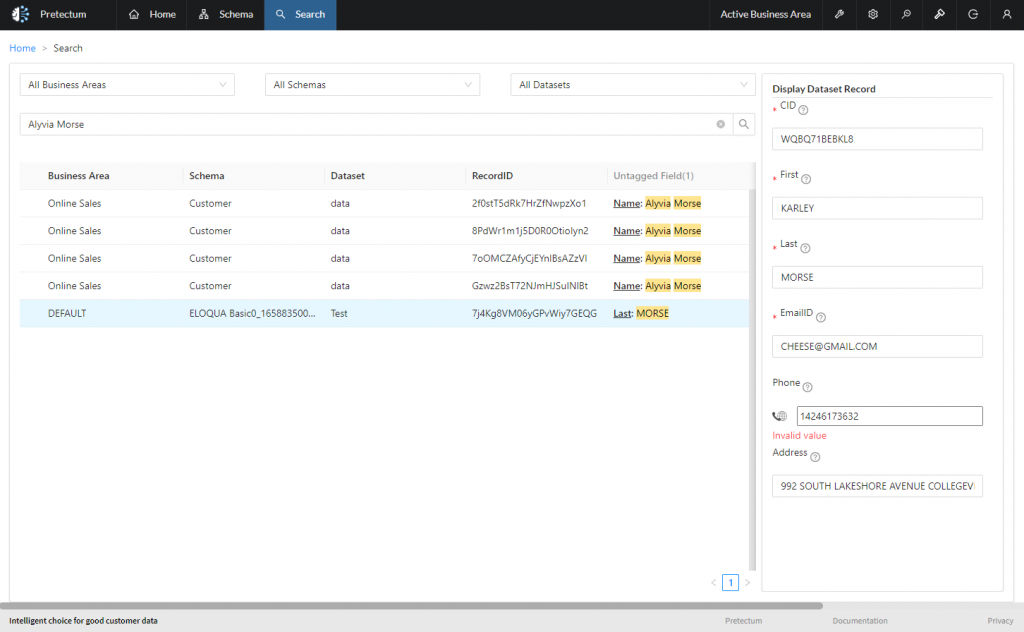Select record 8PdWr1m1j5D0R0Otiolyn2

384,231
